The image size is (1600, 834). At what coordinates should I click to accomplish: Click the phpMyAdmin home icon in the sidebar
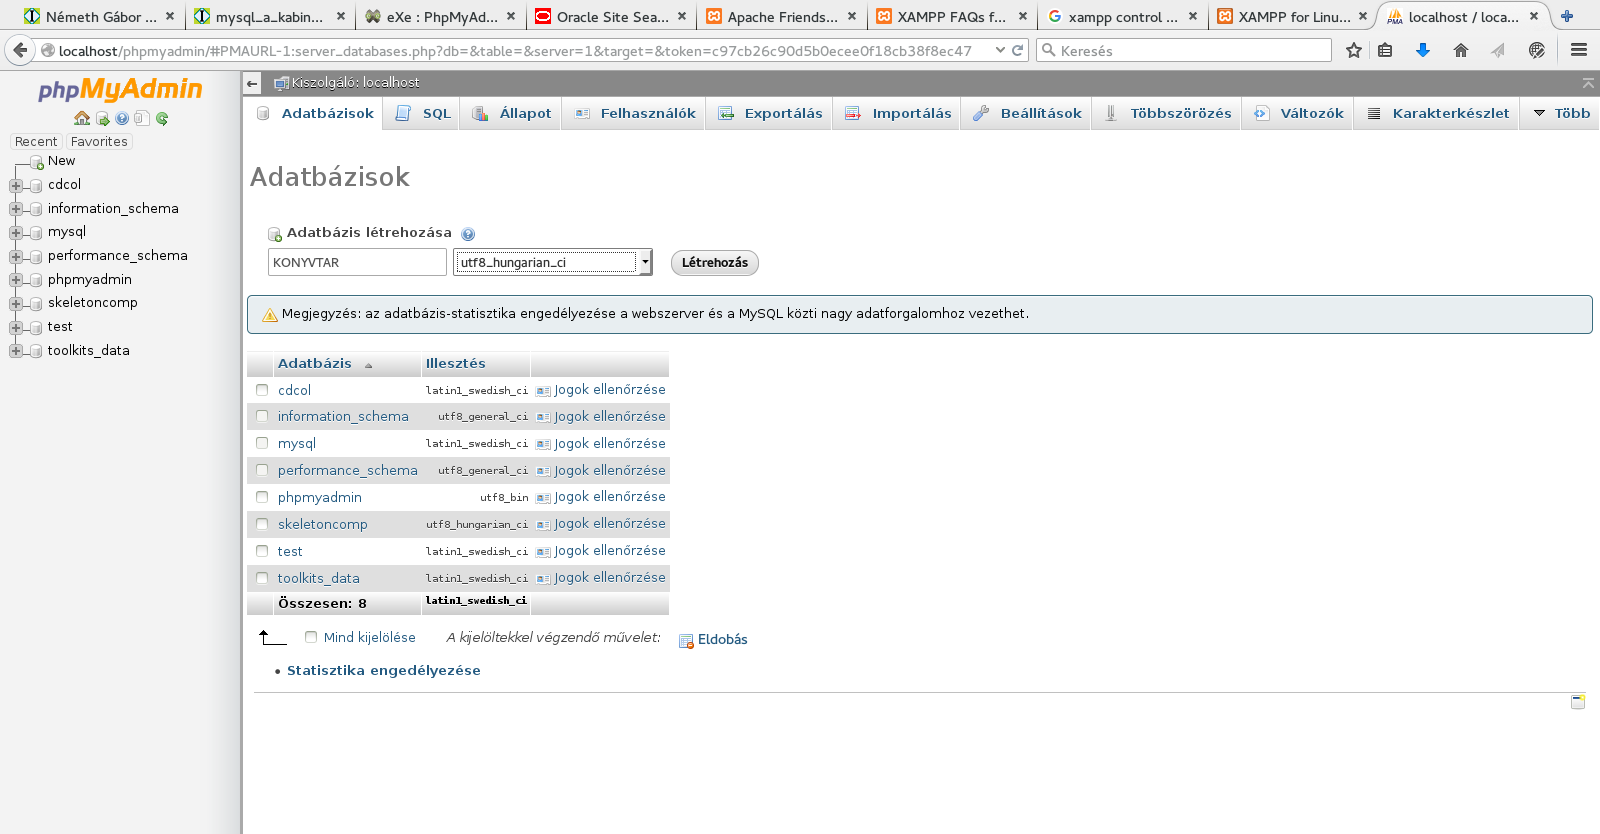click(x=82, y=118)
